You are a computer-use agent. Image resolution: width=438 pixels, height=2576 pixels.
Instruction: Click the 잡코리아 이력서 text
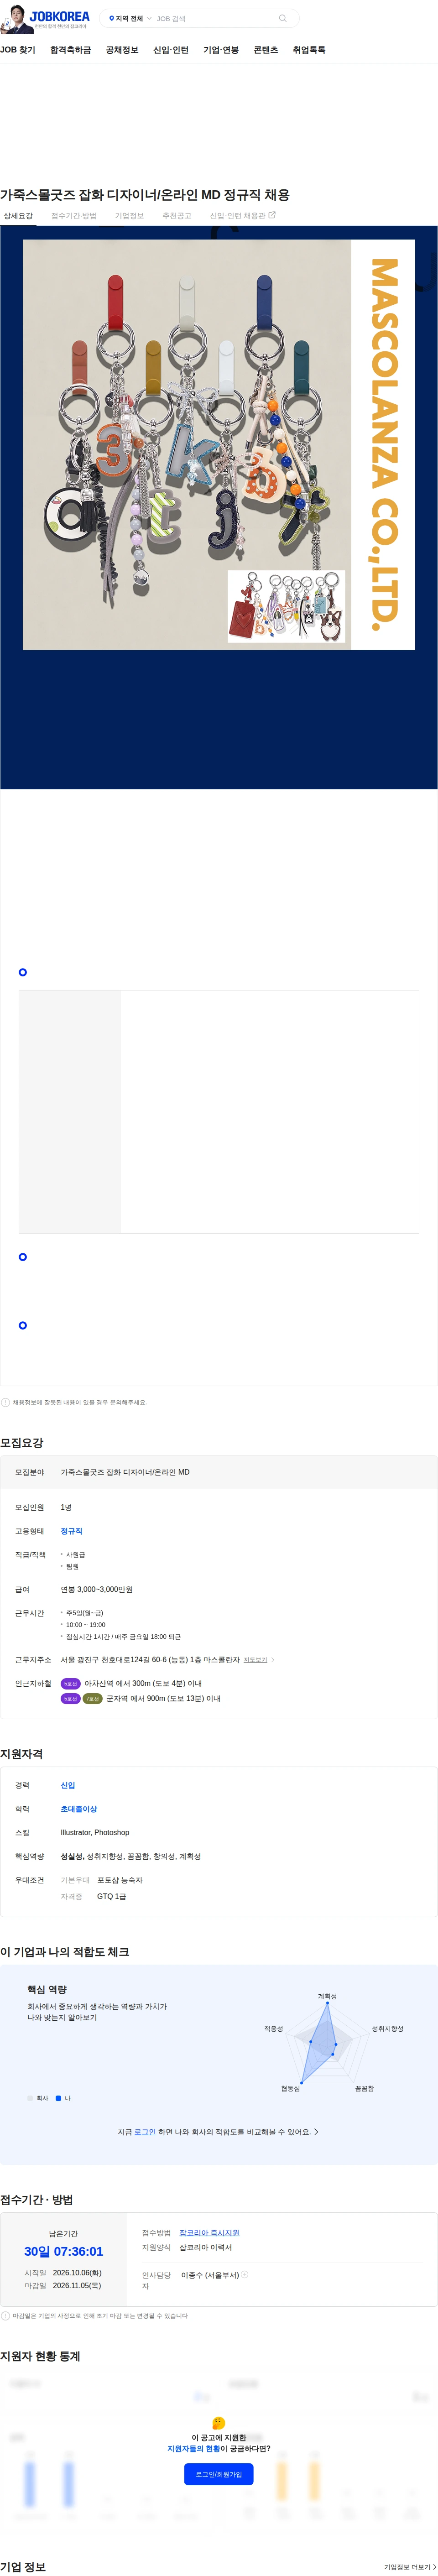[x=206, y=2247]
